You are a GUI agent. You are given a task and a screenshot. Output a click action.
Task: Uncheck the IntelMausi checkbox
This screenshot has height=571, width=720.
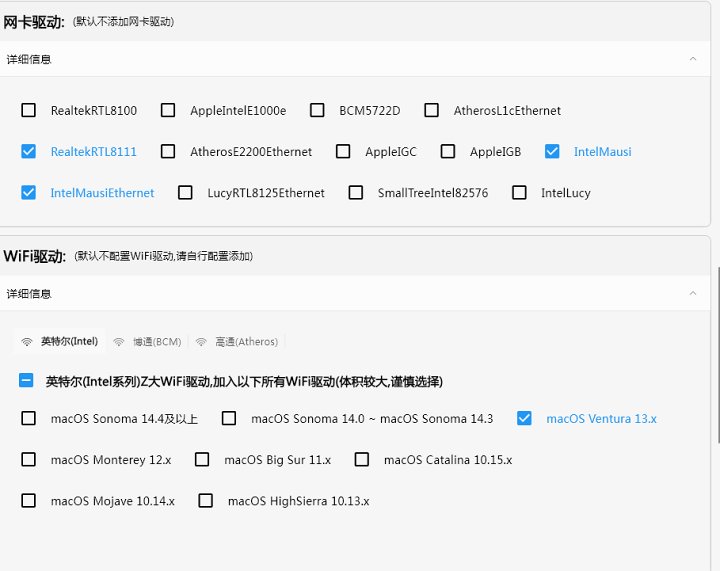552,152
